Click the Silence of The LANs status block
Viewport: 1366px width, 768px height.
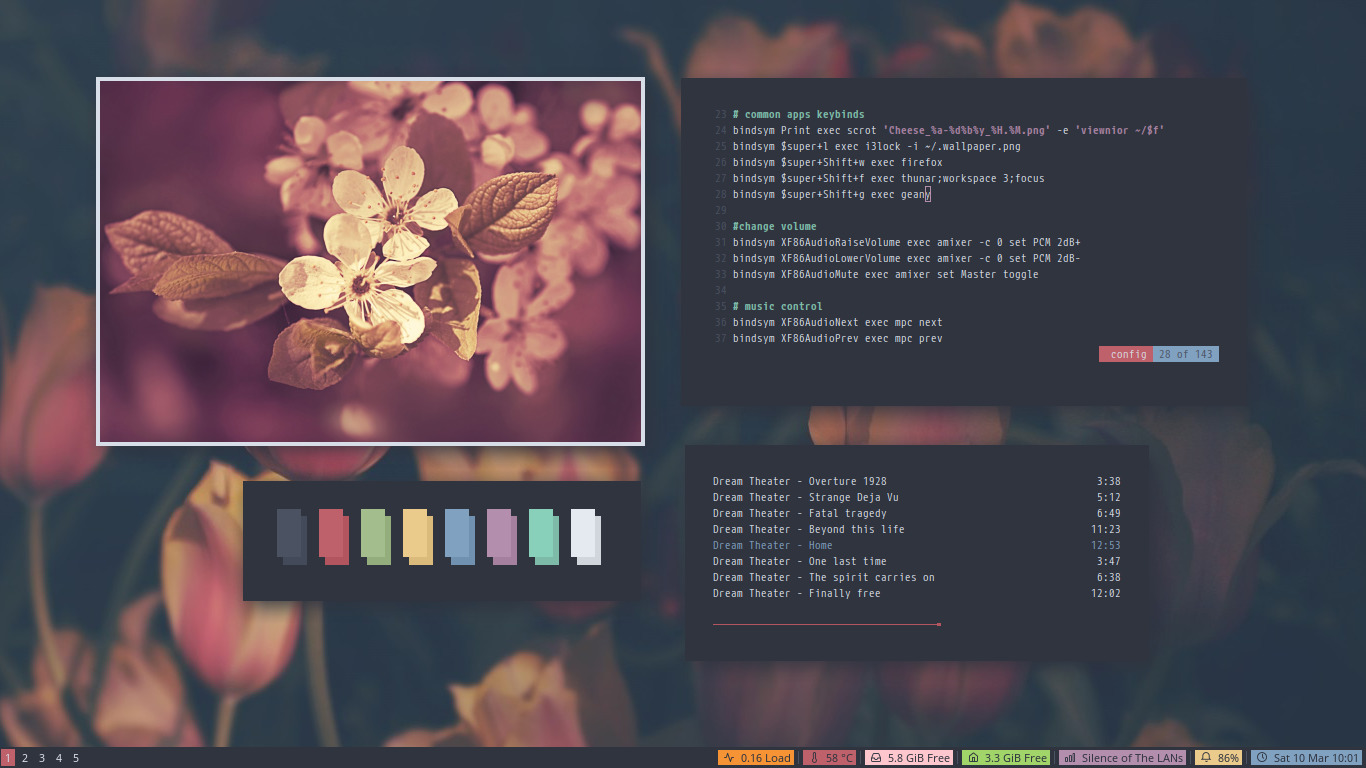pos(1122,757)
